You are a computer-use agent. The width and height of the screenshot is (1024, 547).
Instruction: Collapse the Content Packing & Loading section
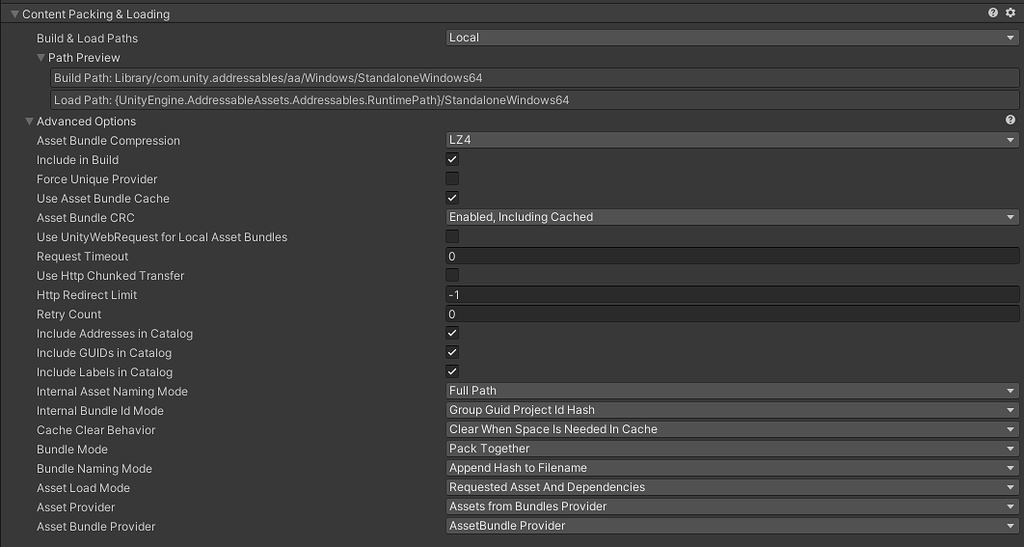click(x=15, y=14)
